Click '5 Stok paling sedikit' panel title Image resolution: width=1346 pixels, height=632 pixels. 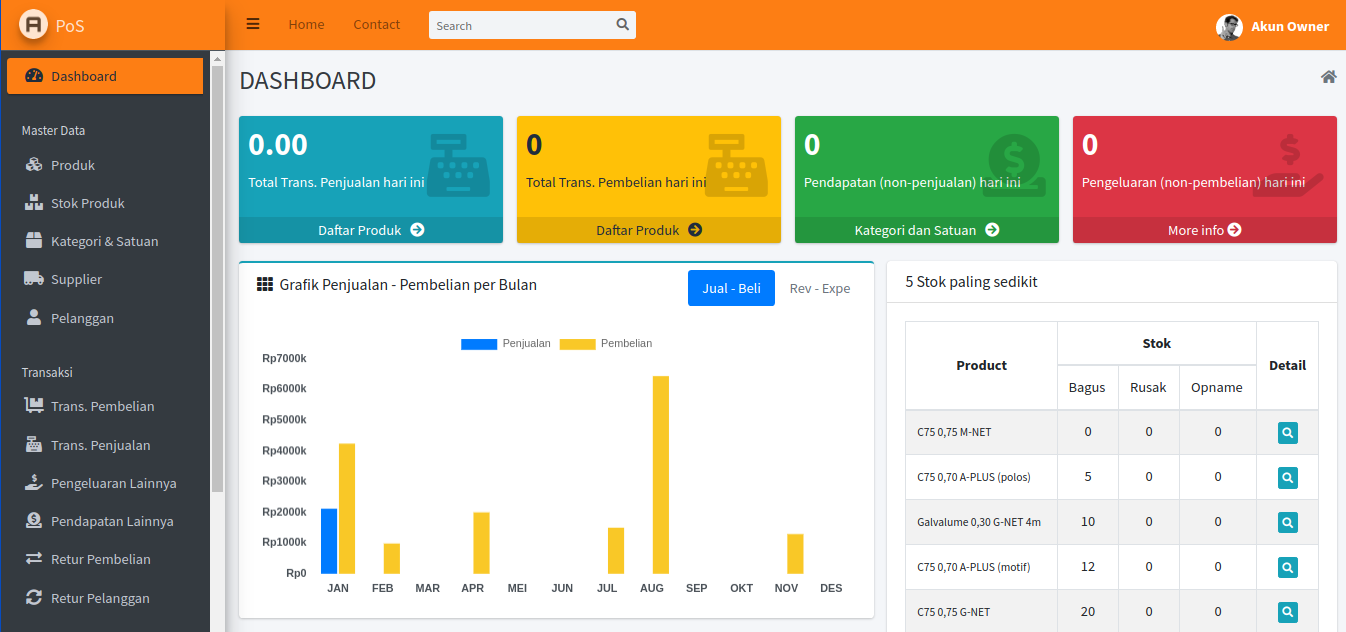(x=971, y=282)
